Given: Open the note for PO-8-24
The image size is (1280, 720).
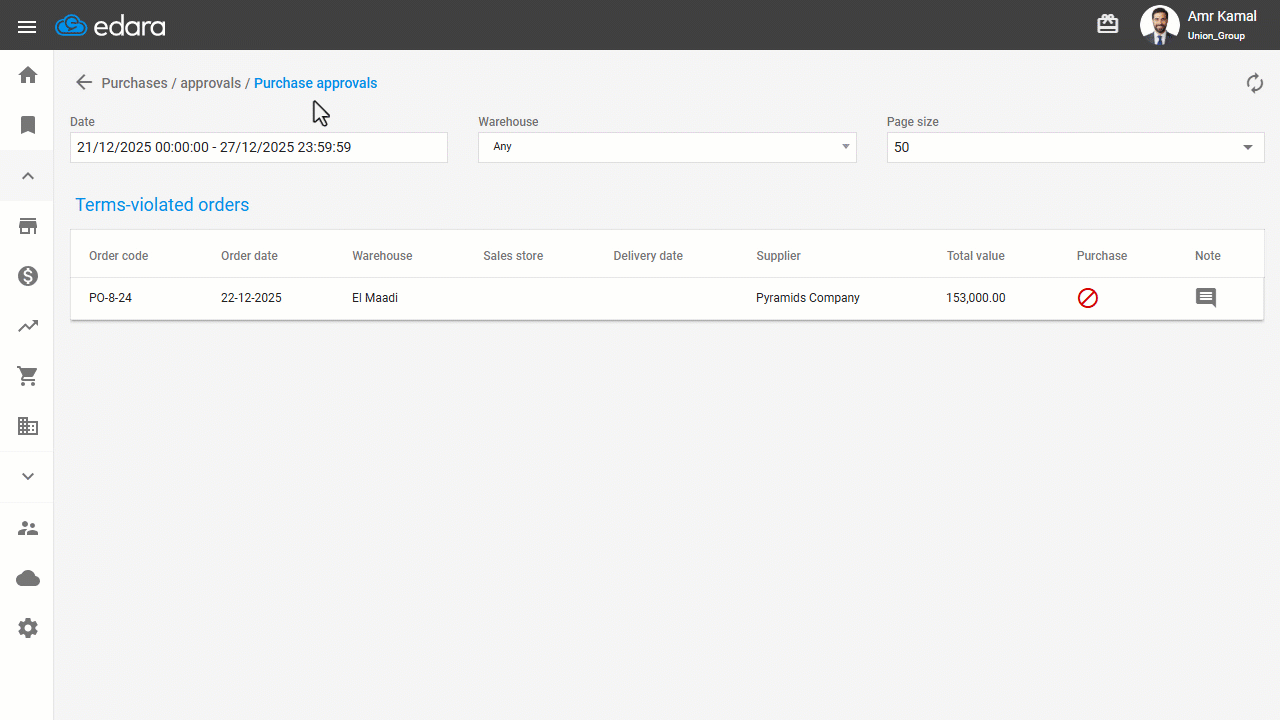Looking at the screenshot, I should [1206, 298].
